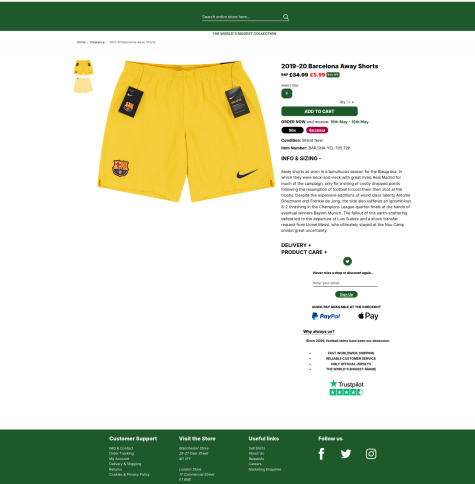Screen dimensions: 475x484
Task: Open the Instagram profile icon
Action: point(371,454)
